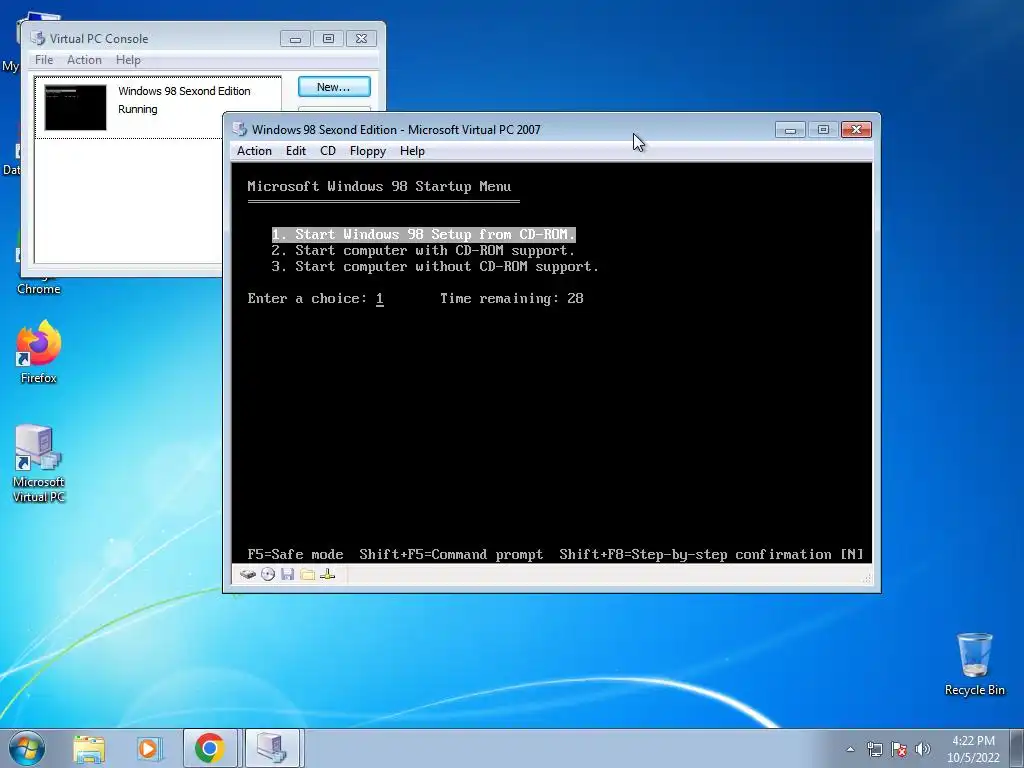The image size is (1024, 768).
Task: Click 'Start Windows 98 Setup from CD-ROM' option
Action: click(x=423, y=234)
